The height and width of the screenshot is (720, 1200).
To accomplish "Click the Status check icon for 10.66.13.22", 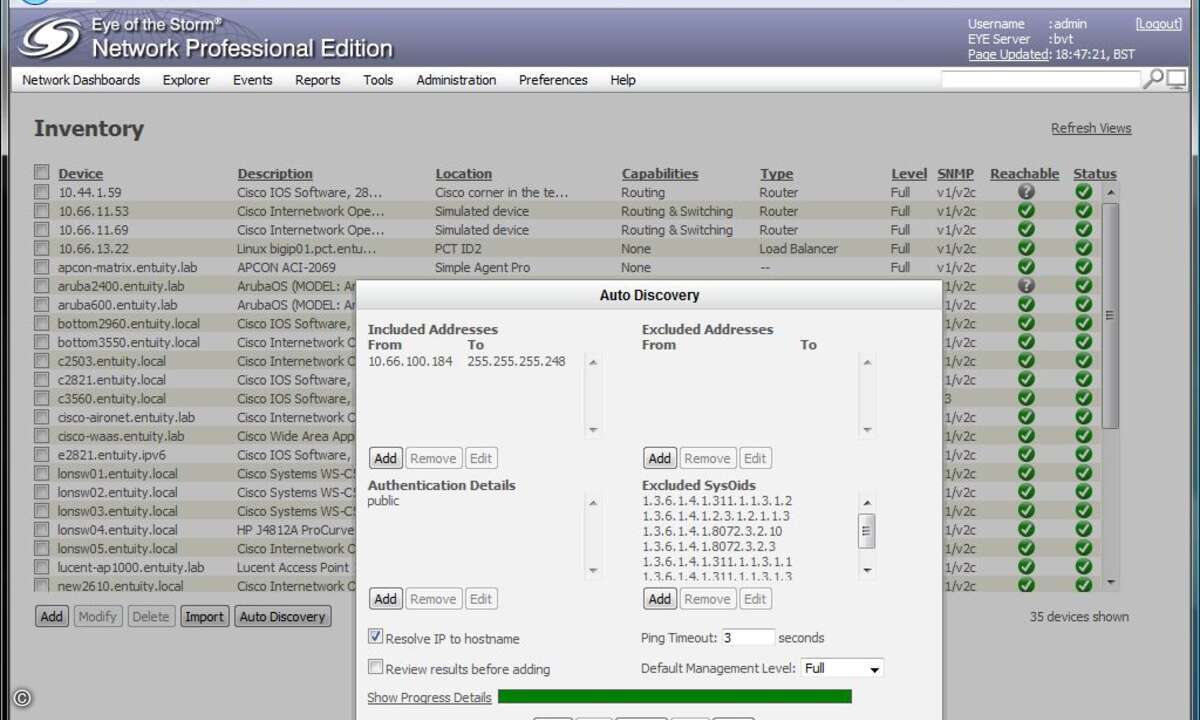I will (x=1083, y=248).
